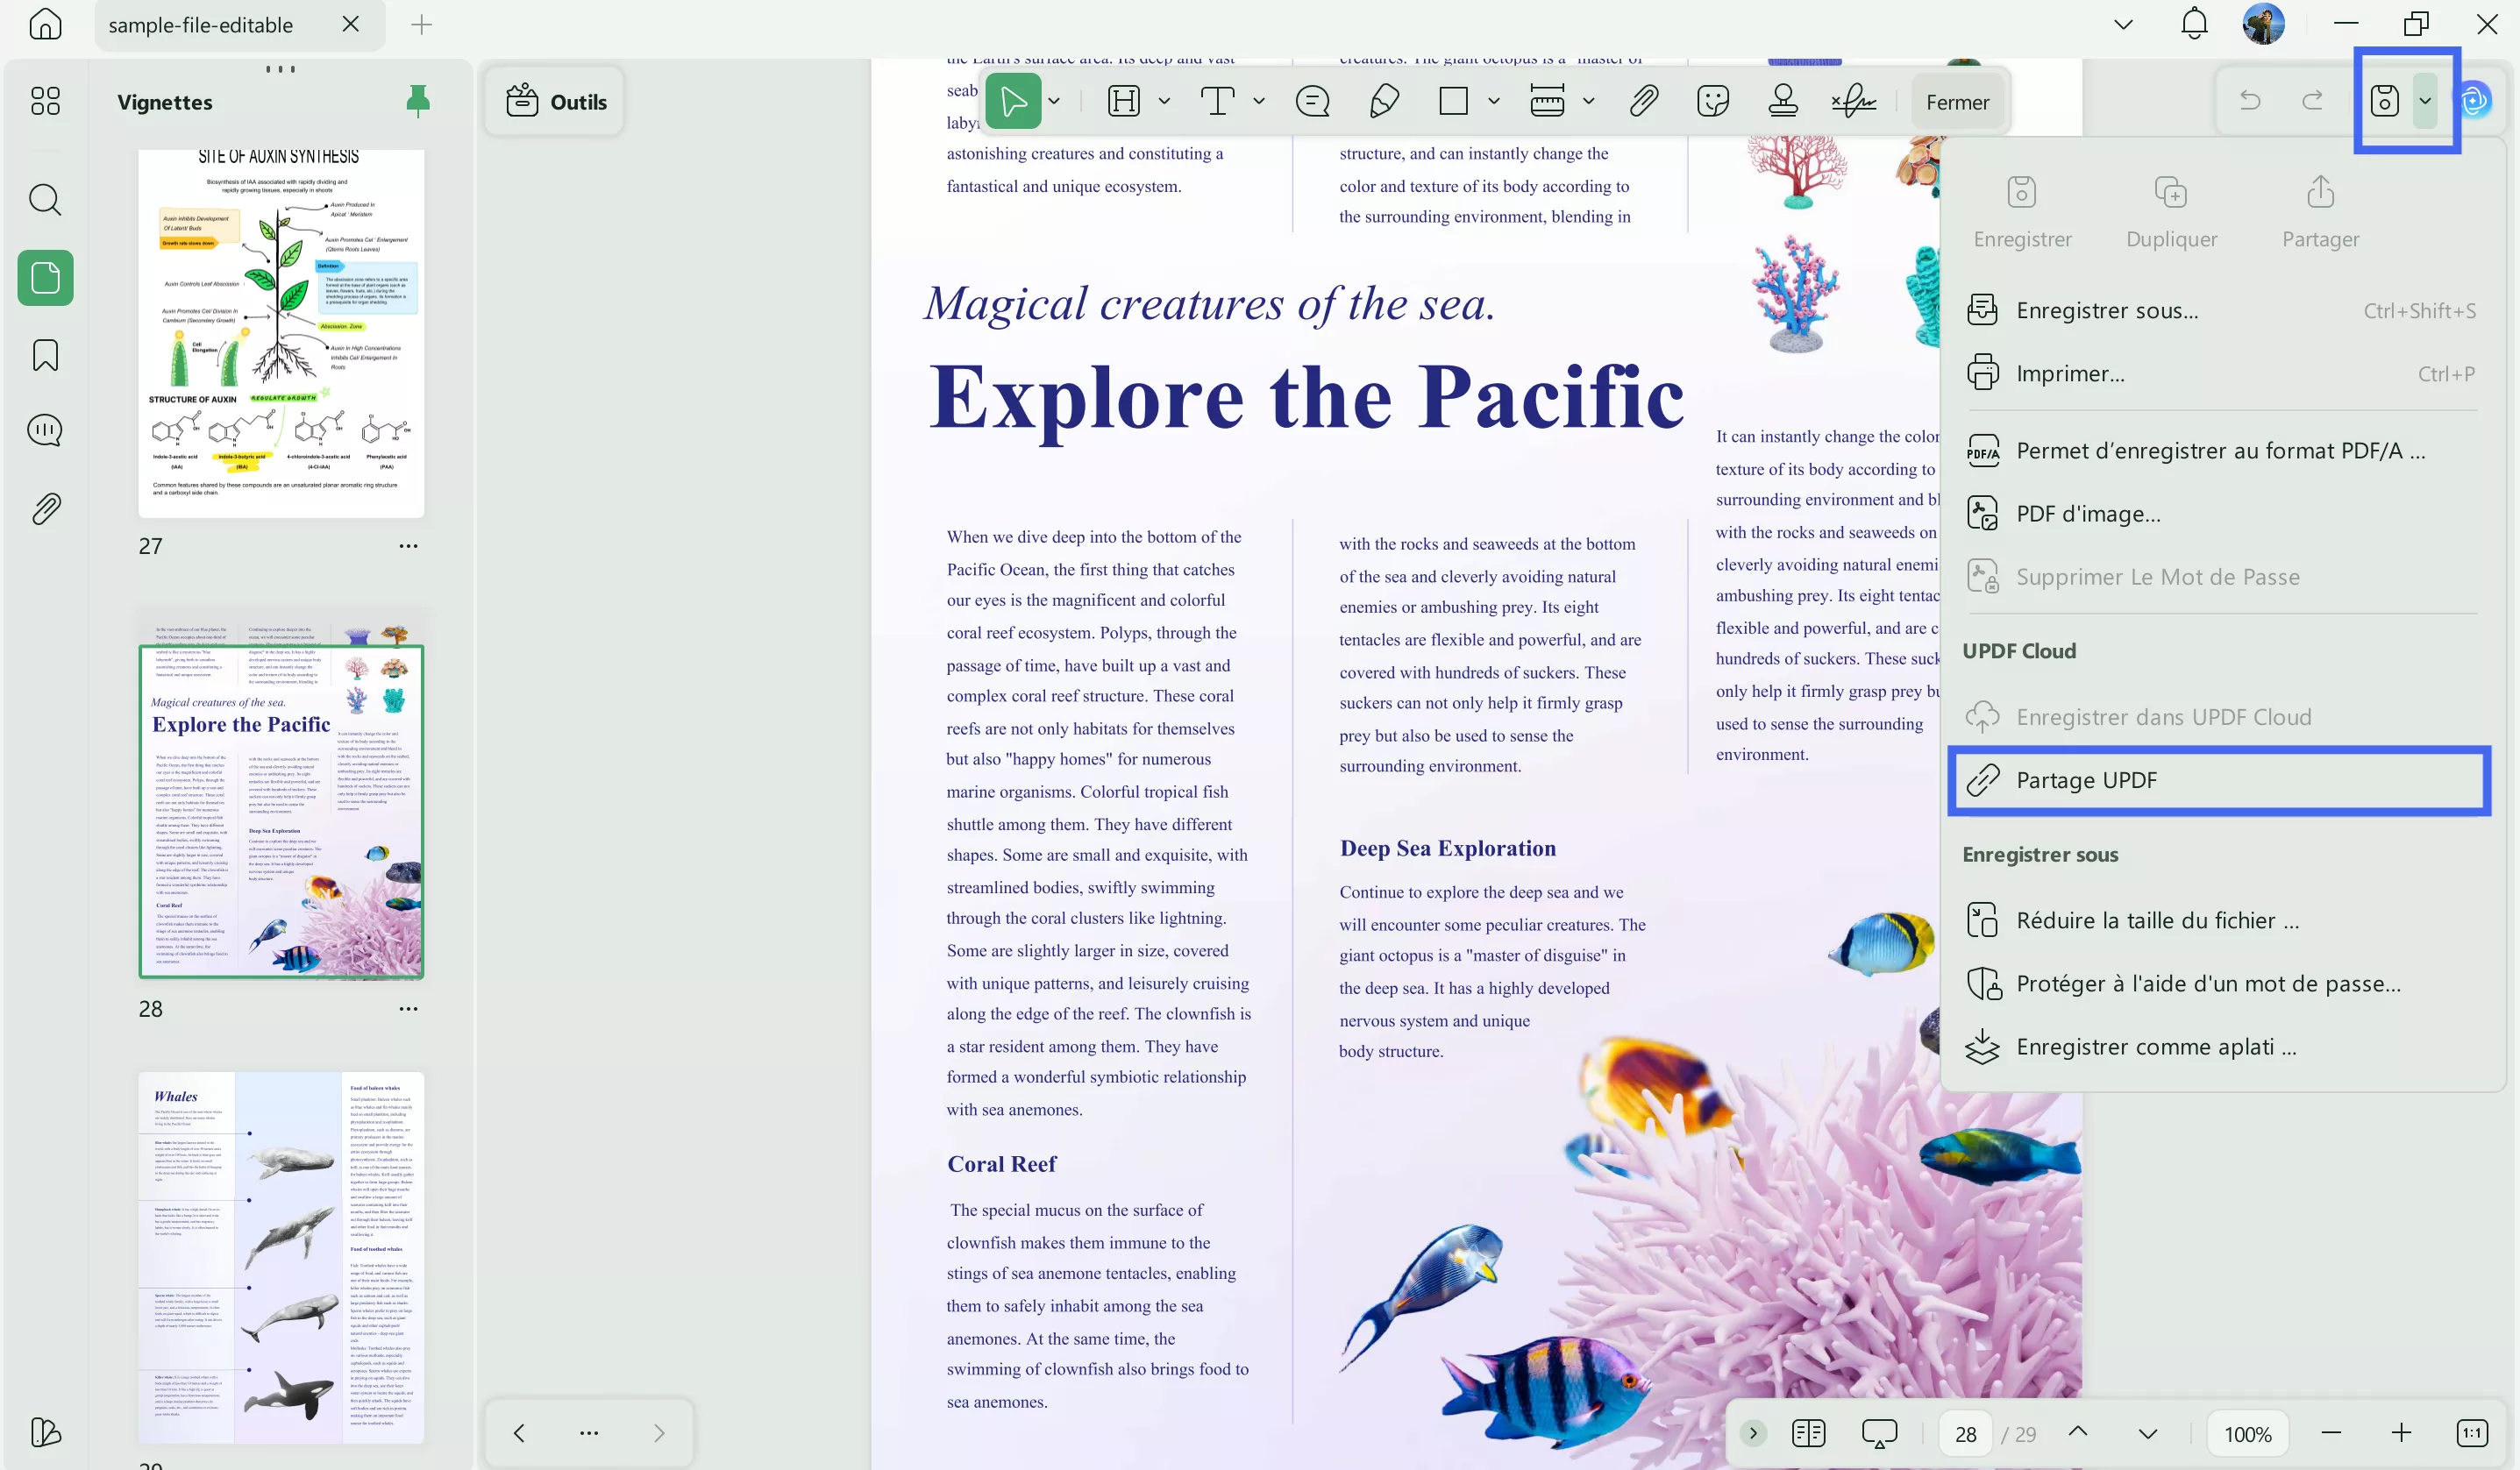Open the save button dropdown chevron

tap(2426, 101)
